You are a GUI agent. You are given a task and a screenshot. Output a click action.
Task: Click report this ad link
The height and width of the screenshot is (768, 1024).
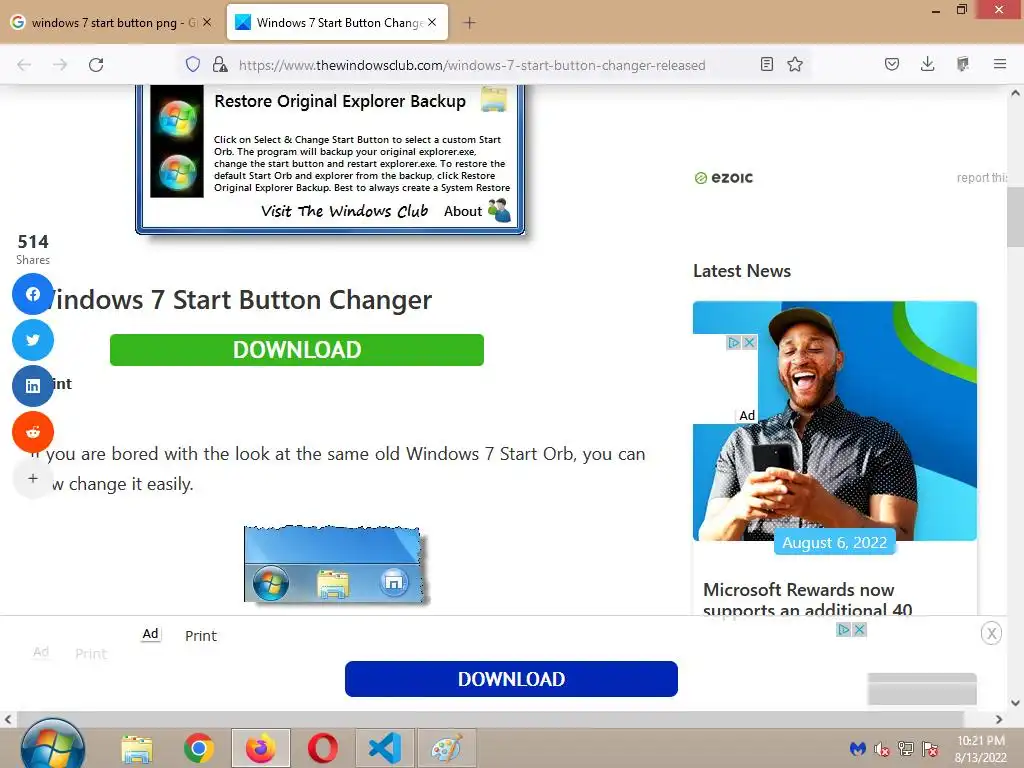coord(982,178)
